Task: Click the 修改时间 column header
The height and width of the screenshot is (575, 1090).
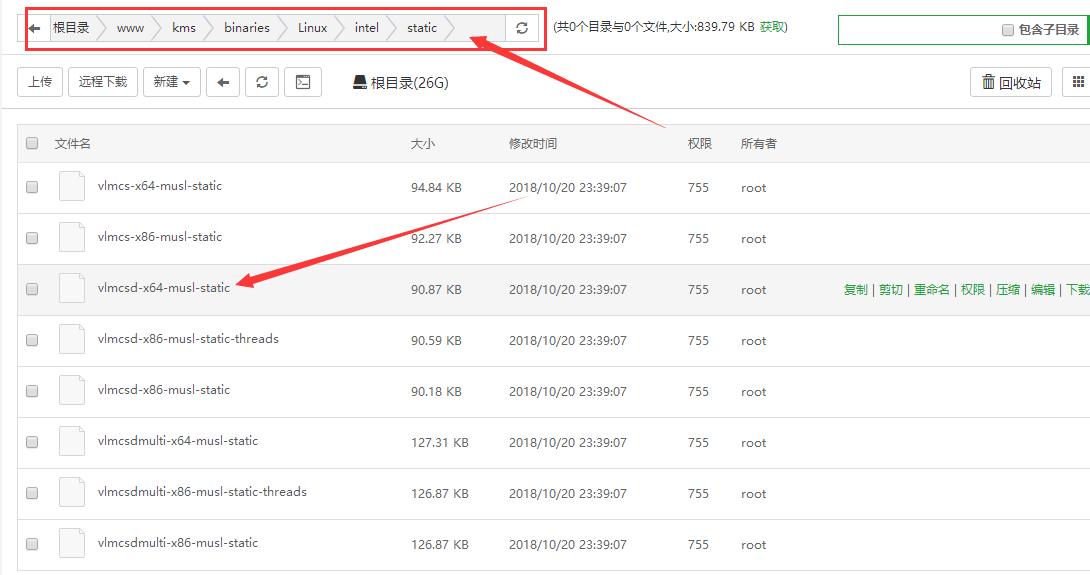Action: [x=532, y=144]
